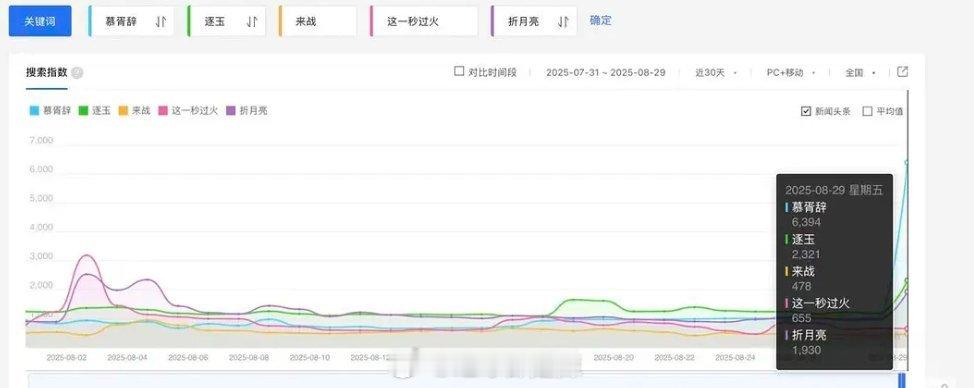Click the 2025-08-08 axis date label

(x=249, y=358)
